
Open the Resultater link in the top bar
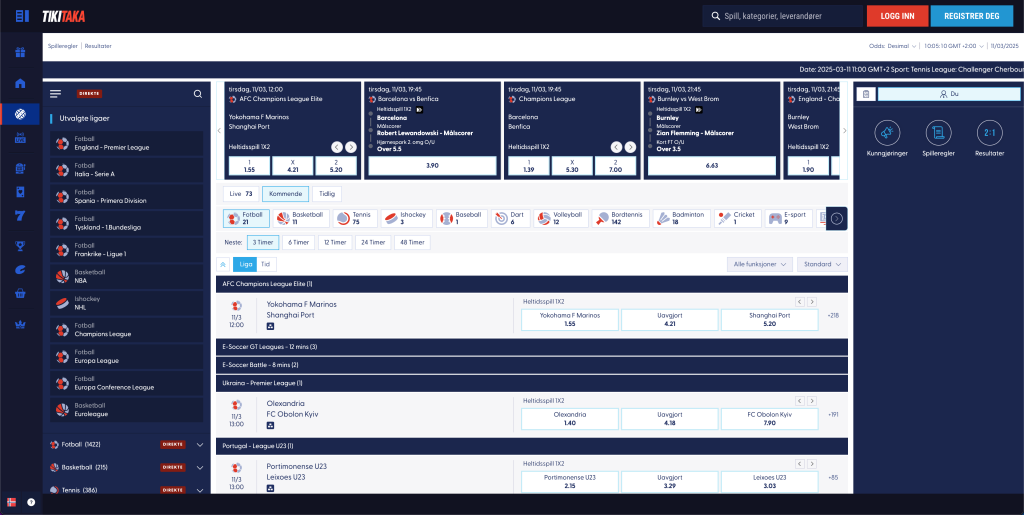tap(98, 46)
